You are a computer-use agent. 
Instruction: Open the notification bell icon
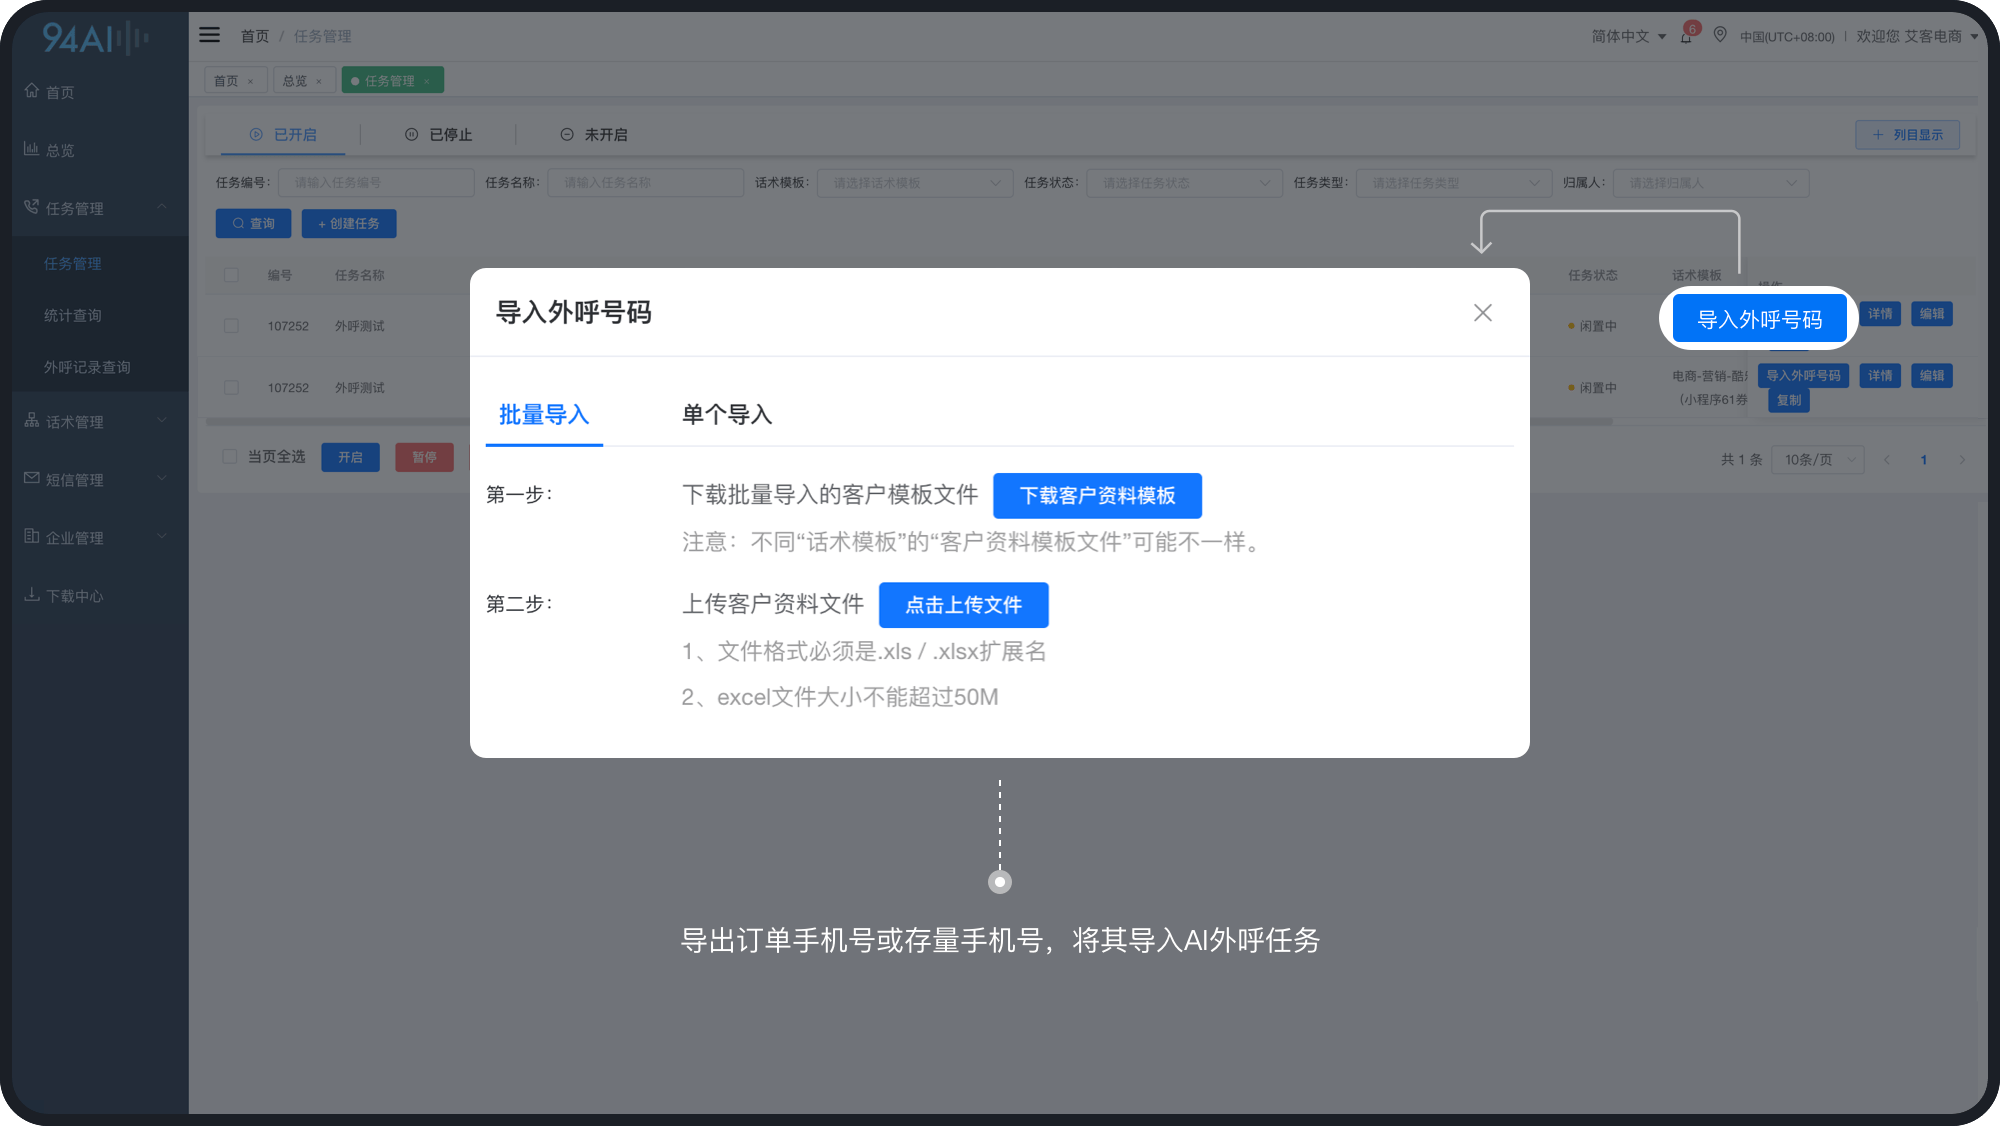pos(1686,36)
